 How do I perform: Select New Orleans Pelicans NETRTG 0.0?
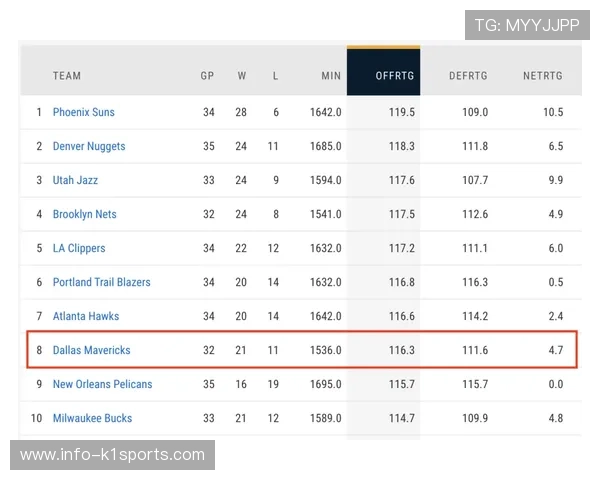556,384
